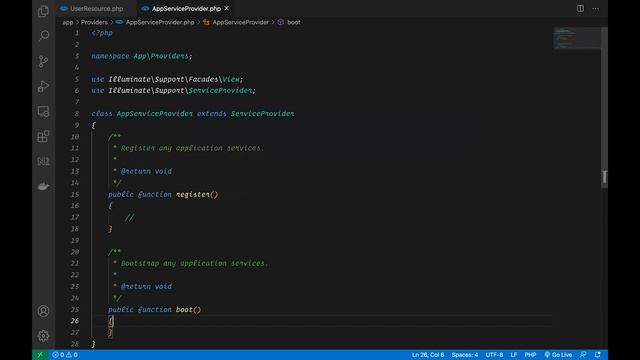Open the AppServiceProvider class breadcrumb
Viewport: 640px width, 360px height.
point(240,22)
